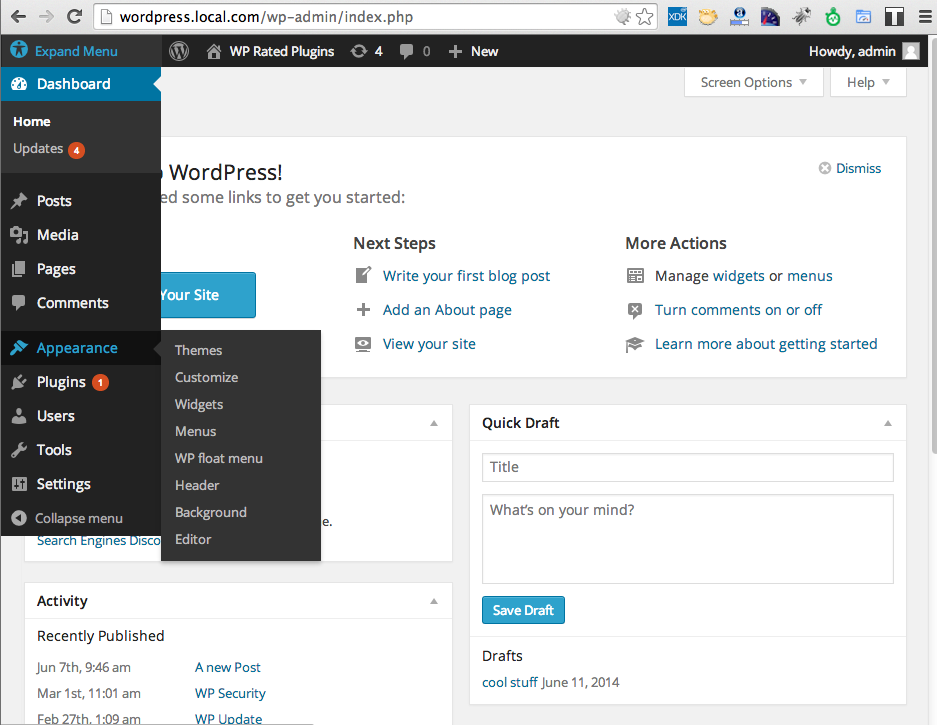
Task: Click the accessibility Expand Menu icon
Action: 19,50
